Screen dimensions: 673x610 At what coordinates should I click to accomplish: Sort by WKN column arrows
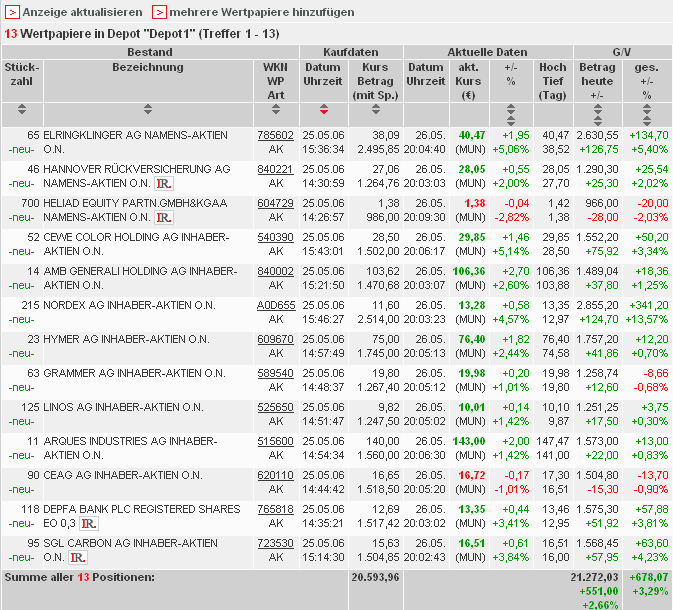(x=275, y=109)
